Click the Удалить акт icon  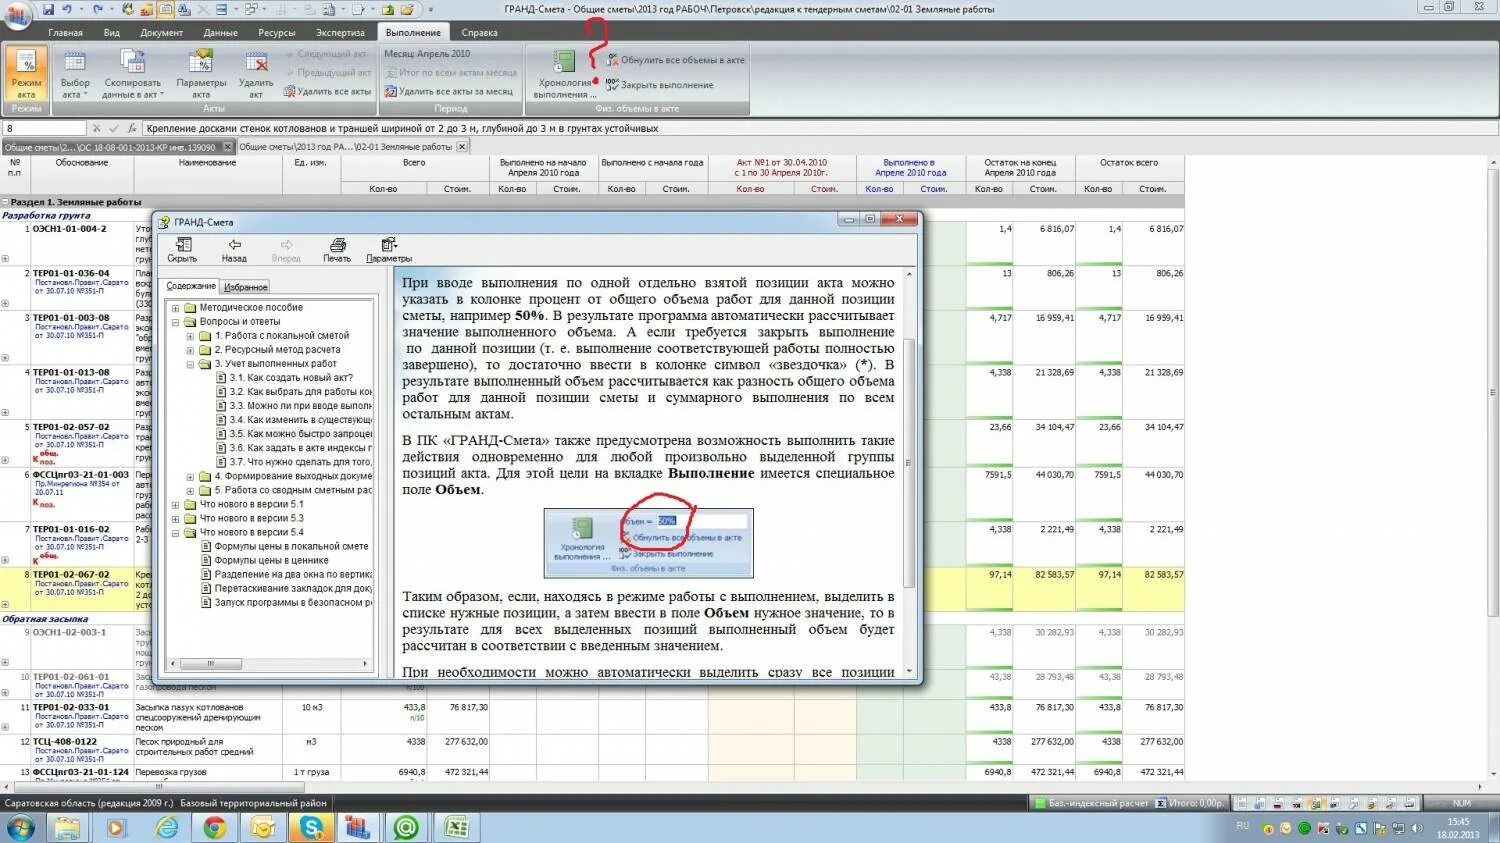coord(256,73)
